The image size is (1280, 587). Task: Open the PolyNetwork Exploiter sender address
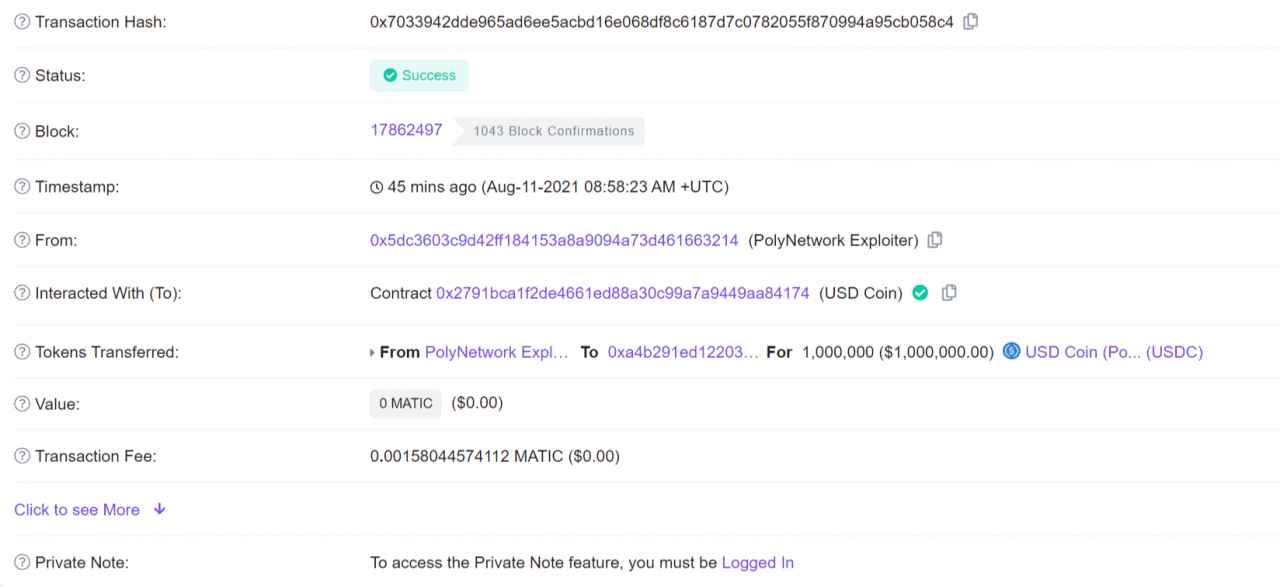click(554, 240)
